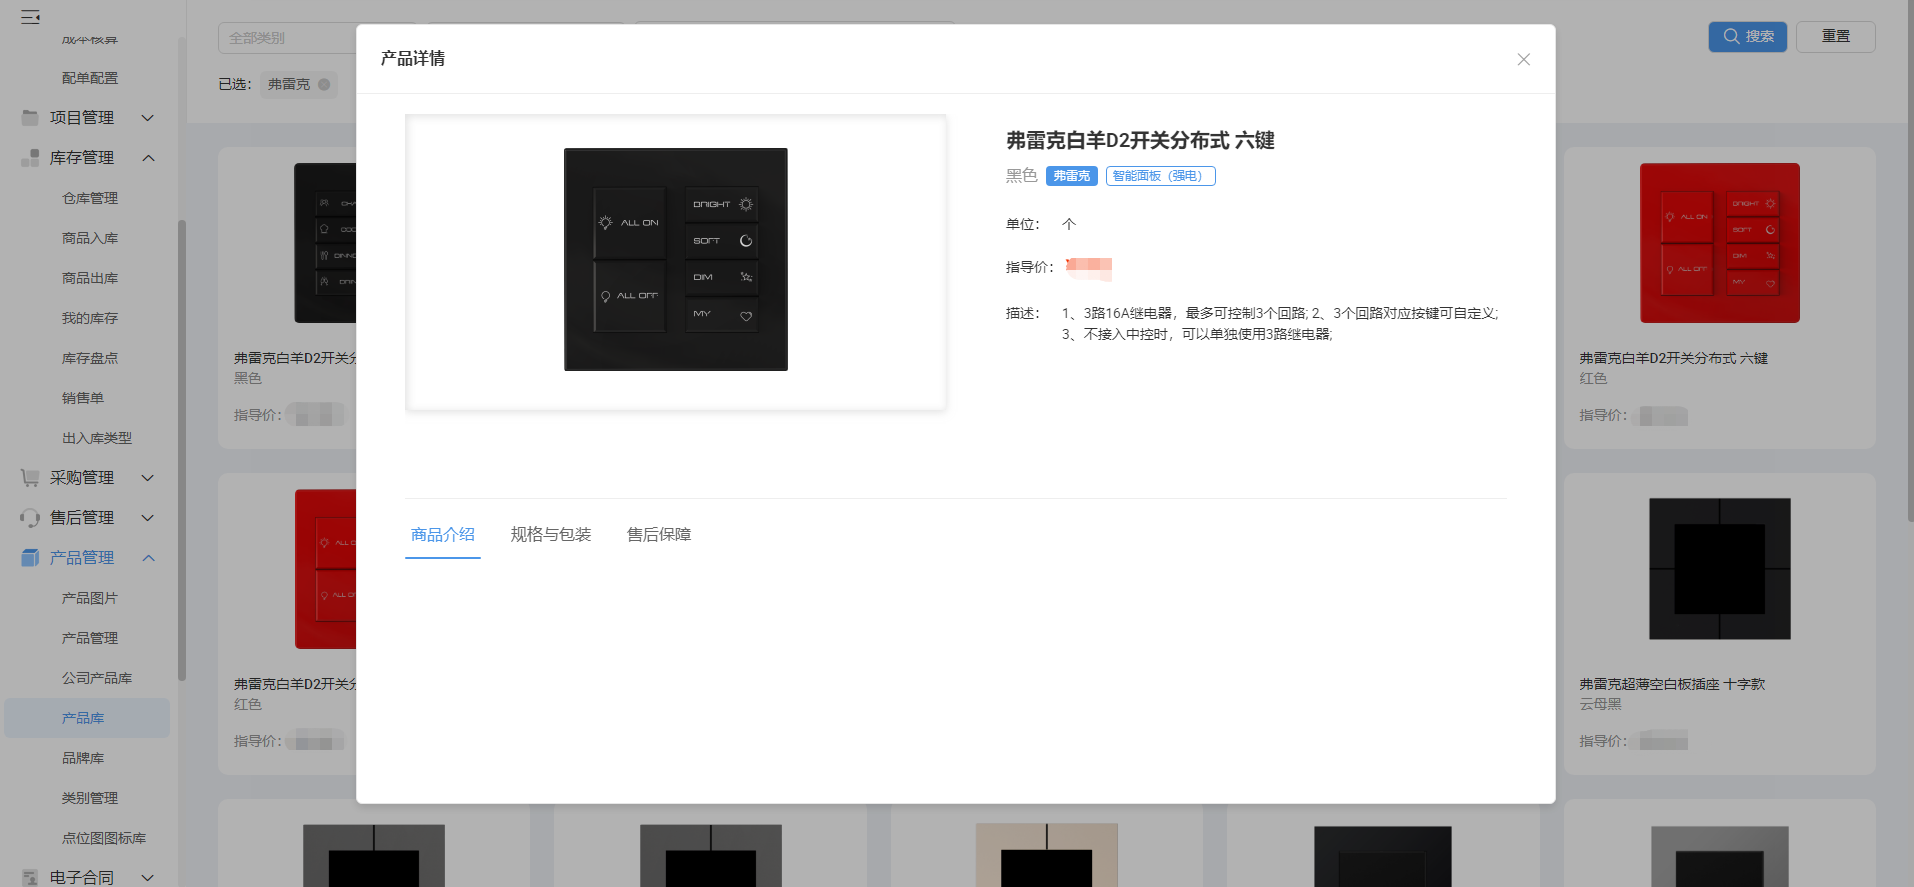1914x887 pixels.
Task: Click the 智能面板（强电） category tag
Action: [1161, 176]
